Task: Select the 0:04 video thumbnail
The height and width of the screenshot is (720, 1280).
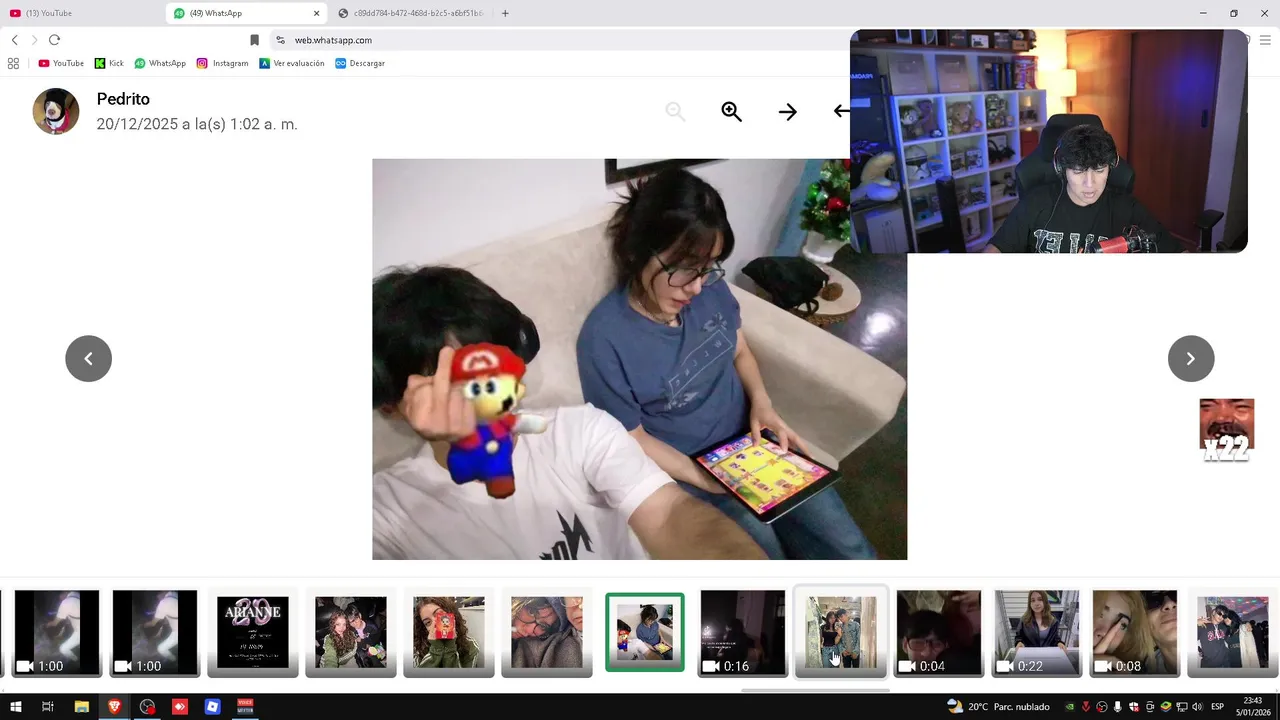Action: coord(939,632)
